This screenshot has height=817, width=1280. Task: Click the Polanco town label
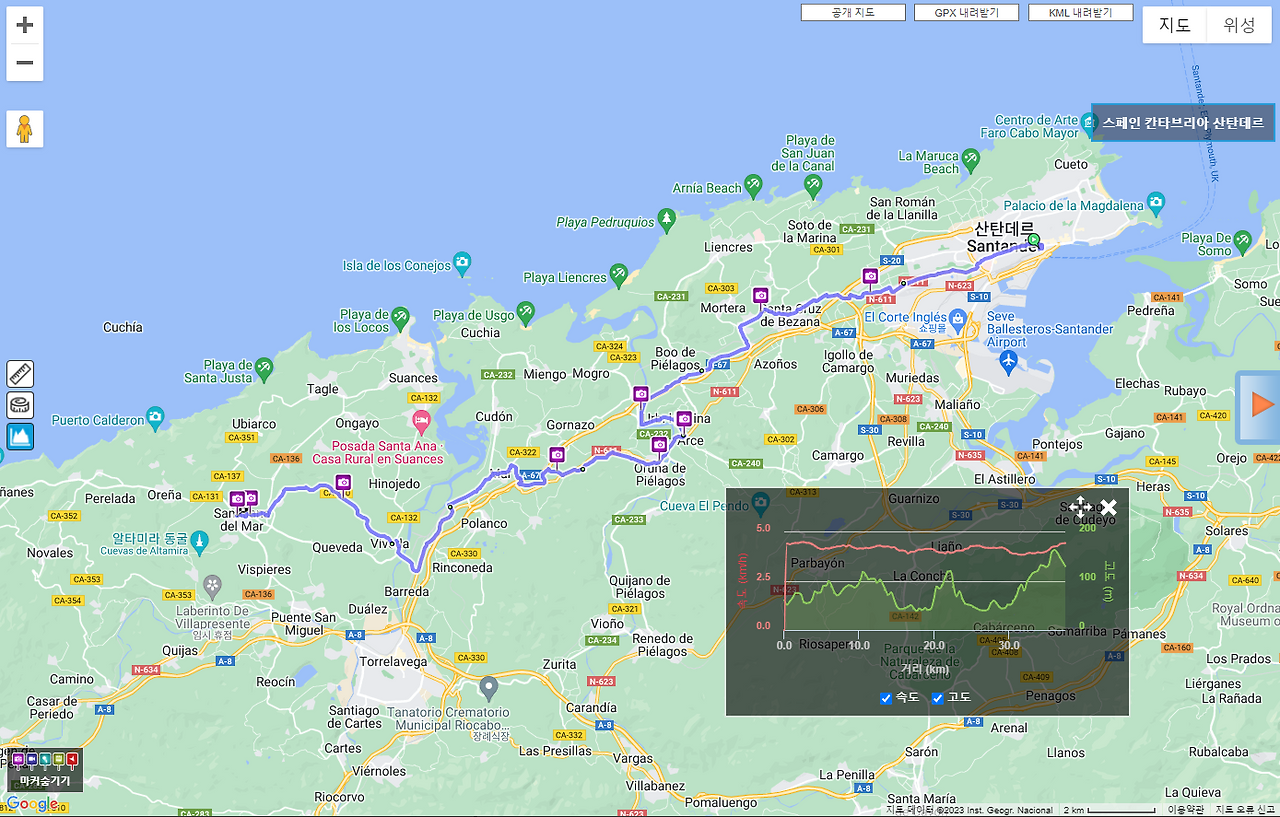pyautogui.click(x=484, y=523)
